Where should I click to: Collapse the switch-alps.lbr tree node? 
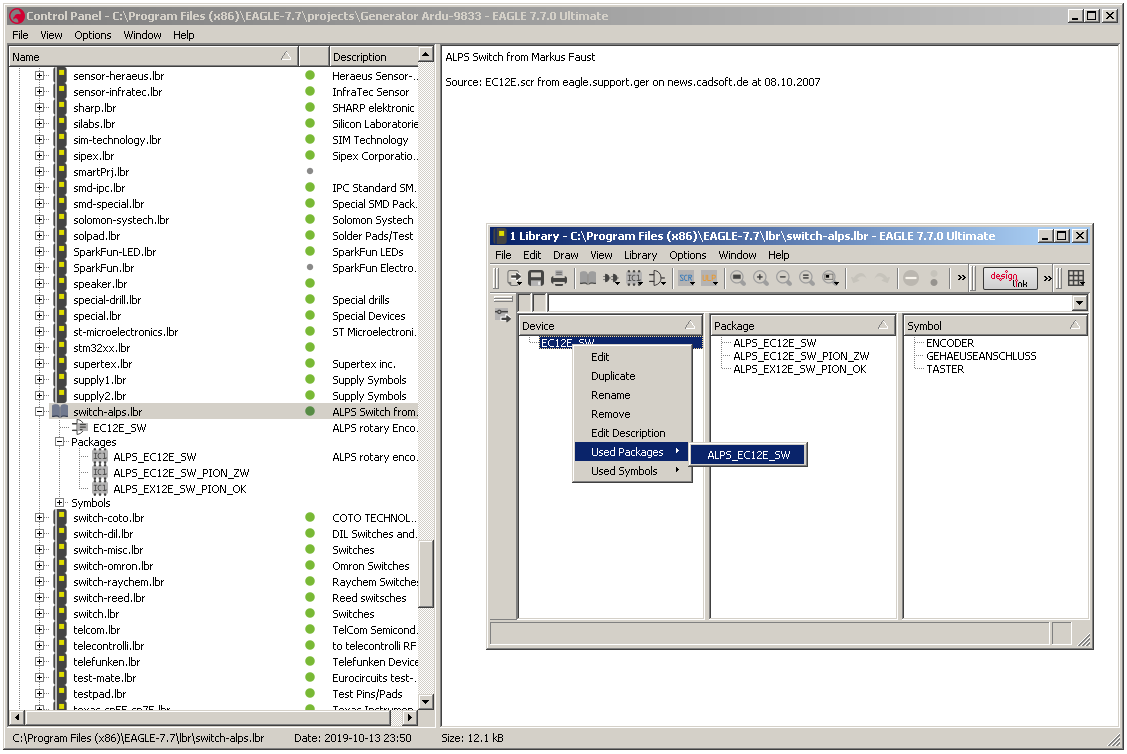40,412
